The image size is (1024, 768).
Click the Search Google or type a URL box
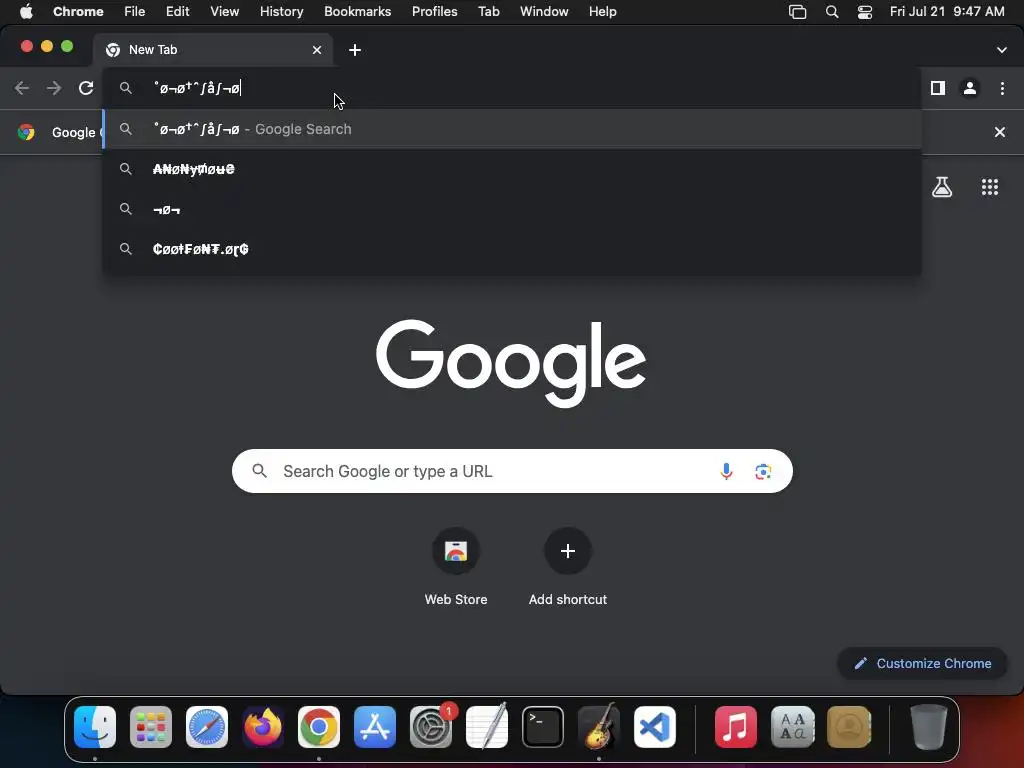[x=512, y=471]
